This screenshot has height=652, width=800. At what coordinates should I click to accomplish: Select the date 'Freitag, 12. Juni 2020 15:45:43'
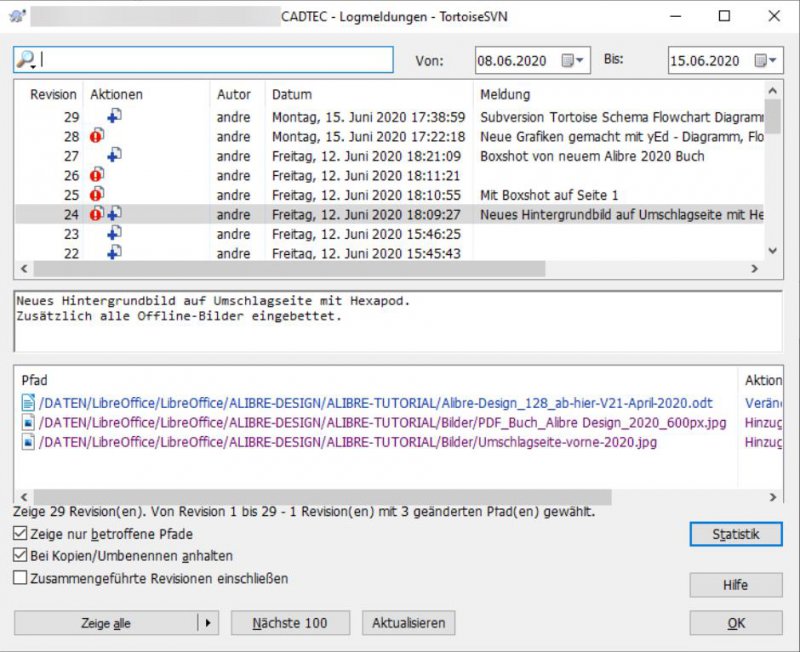pos(366,253)
